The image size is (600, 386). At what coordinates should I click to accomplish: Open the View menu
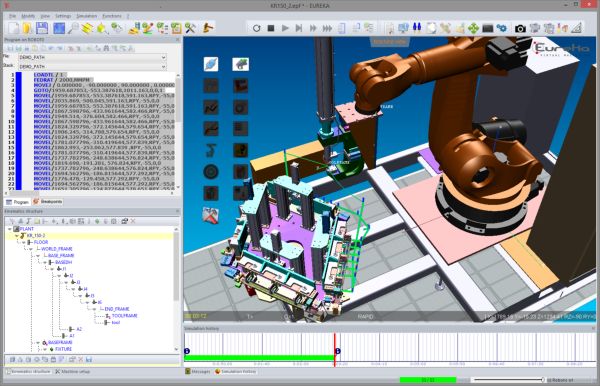coord(45,16)
